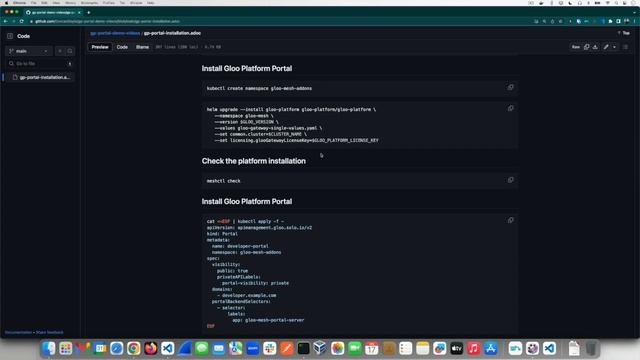Image resolution: width=640 pixels, height=360 pixels.
Task: Click the '--version $GLOO_VERSION' line
Action: coord(247,122)
